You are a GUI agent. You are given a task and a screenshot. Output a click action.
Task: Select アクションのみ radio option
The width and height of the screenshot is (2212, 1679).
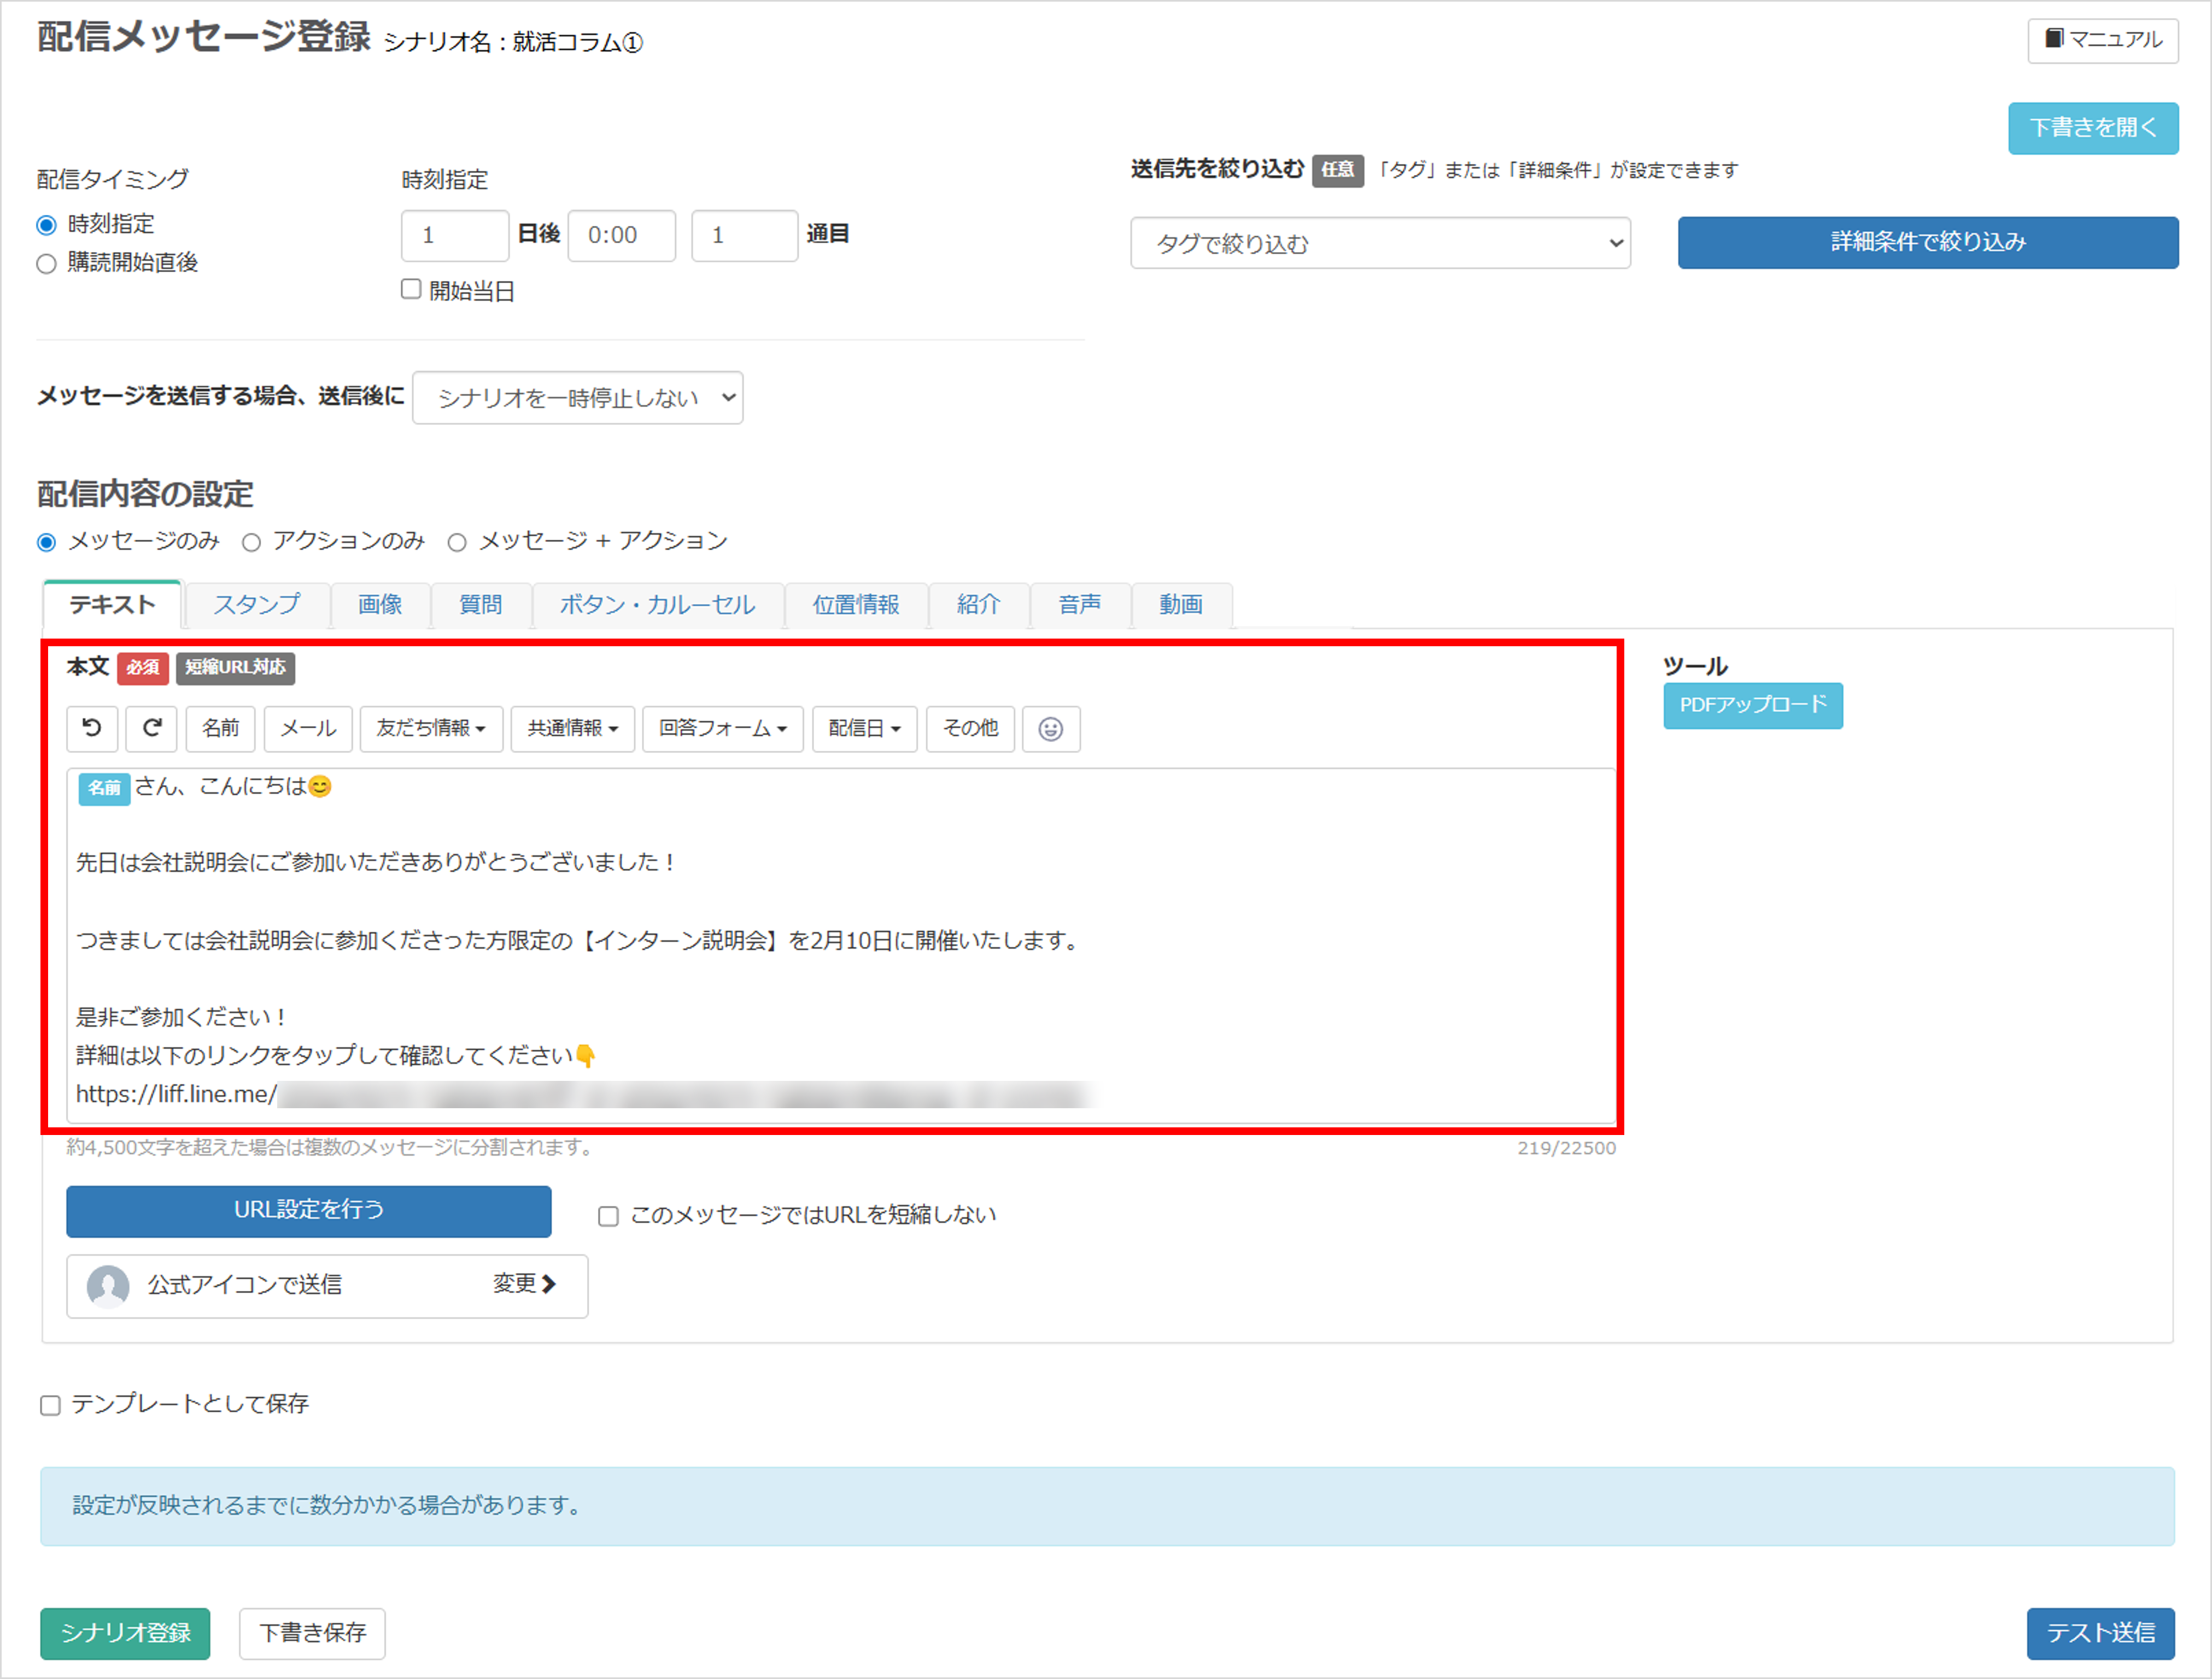click(252, 543)
